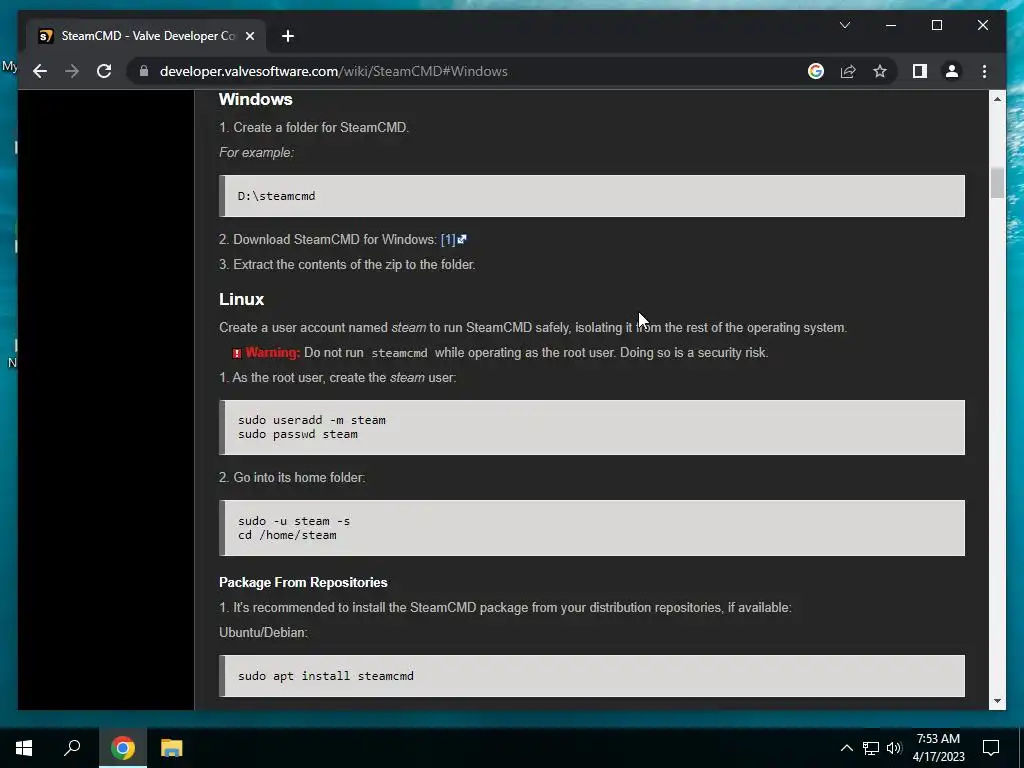
Task: Bookmark this page with the star icon
Action: 880,71
